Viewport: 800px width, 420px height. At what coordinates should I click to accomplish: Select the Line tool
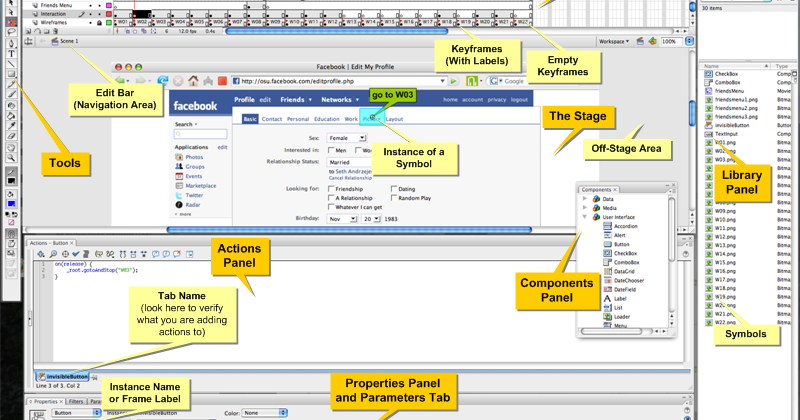[x=11, y=64]
